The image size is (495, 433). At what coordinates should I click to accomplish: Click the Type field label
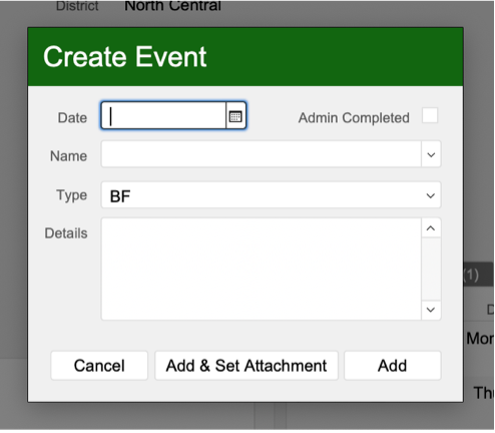click(72, 195)
